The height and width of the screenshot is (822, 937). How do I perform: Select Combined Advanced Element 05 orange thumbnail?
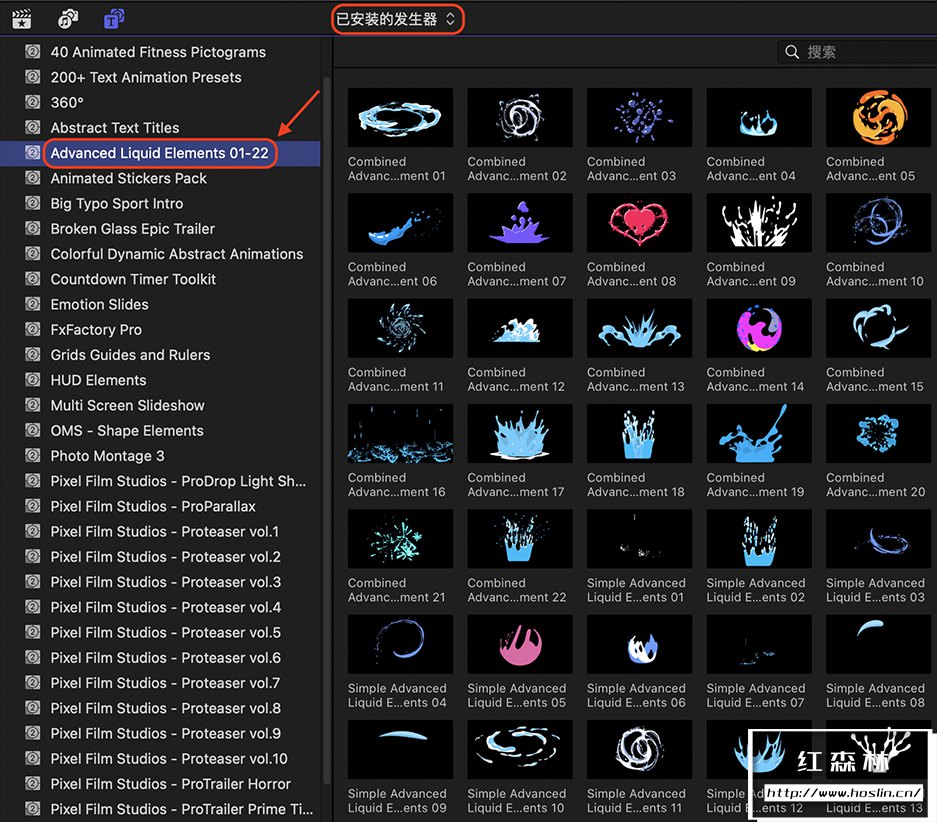click(878, 117)
